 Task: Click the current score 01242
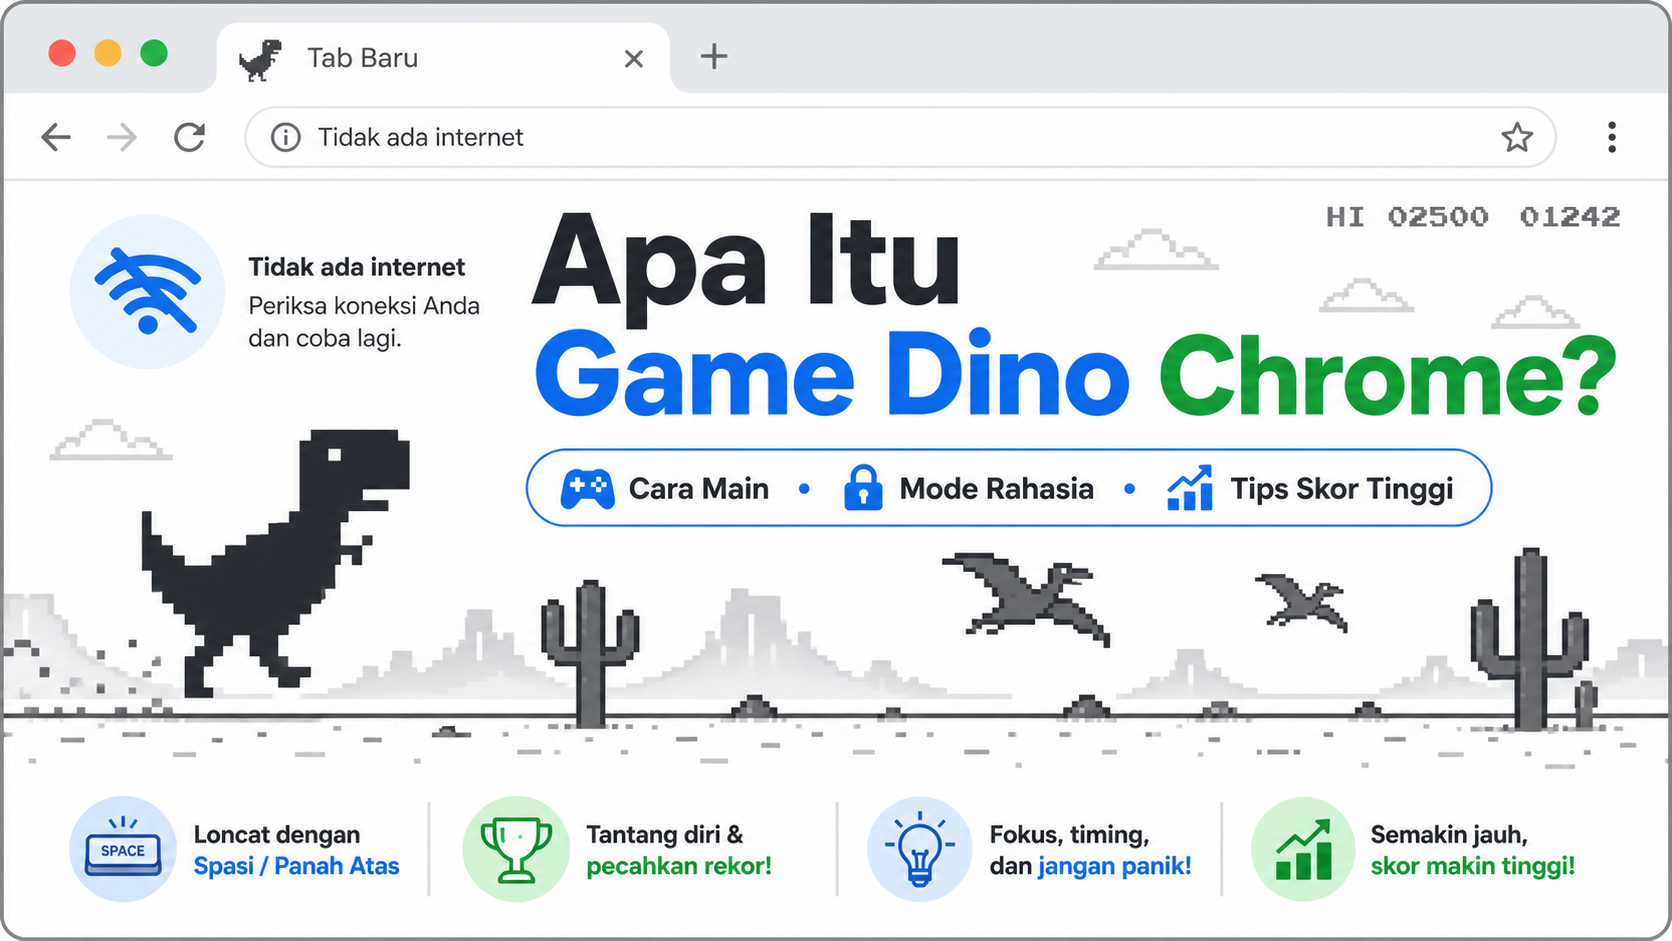(x=1570, y=217)
